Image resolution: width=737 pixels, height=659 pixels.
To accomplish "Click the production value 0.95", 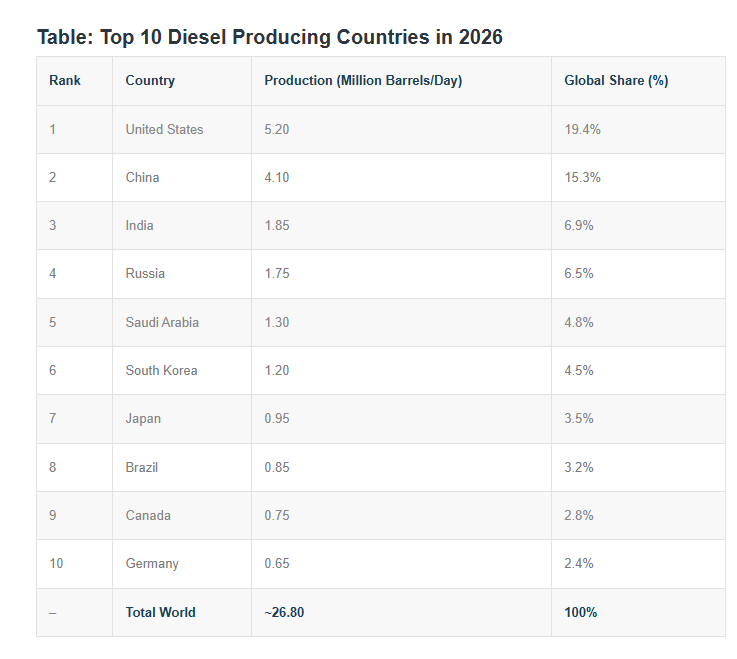I will click(x=276, y=418).
